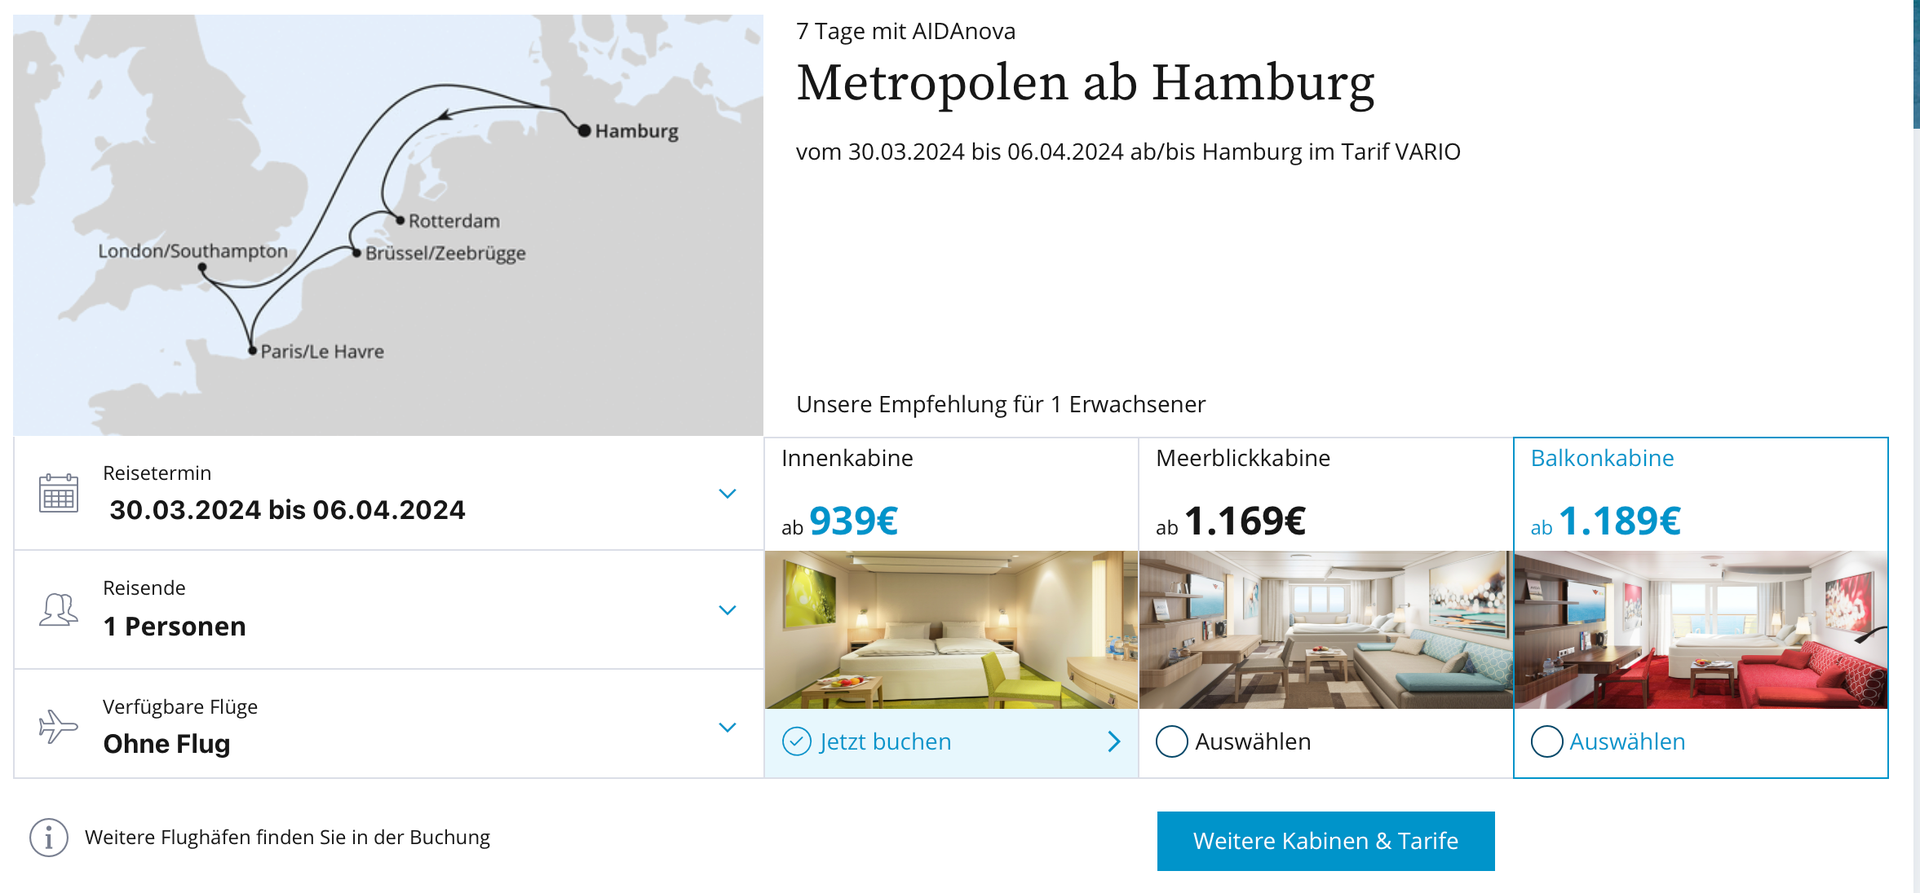The height and width of the screenshot is (893, 1920).
Task: Select the Meerblickkabine Auswählen radio button
Action: [1171, 742]
